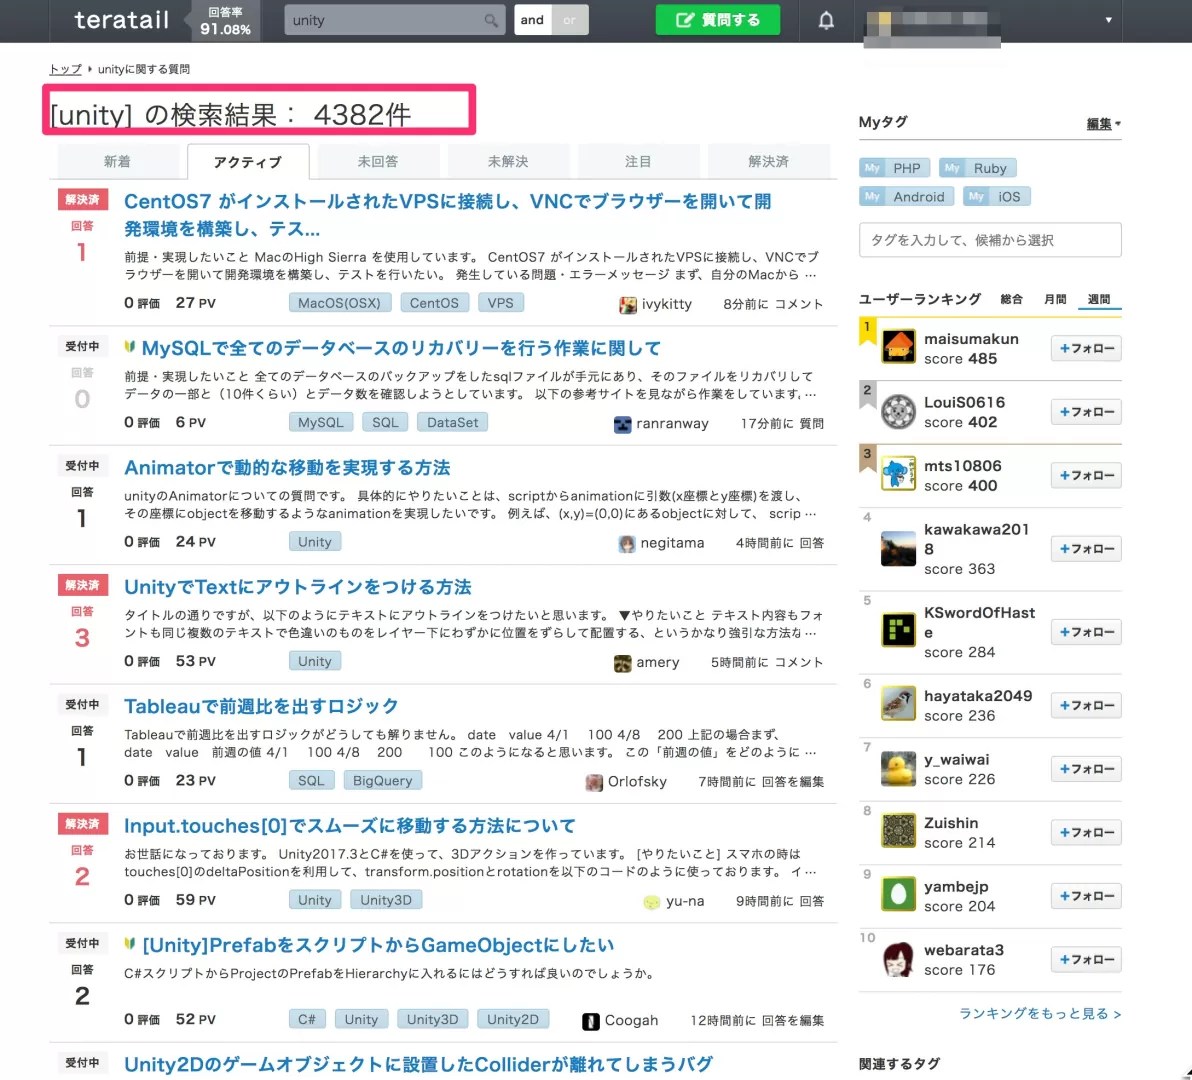This screenshot has width=1192, height=1080.
Task: Open the CentOS7 VPS question
Action: point(448,214)
